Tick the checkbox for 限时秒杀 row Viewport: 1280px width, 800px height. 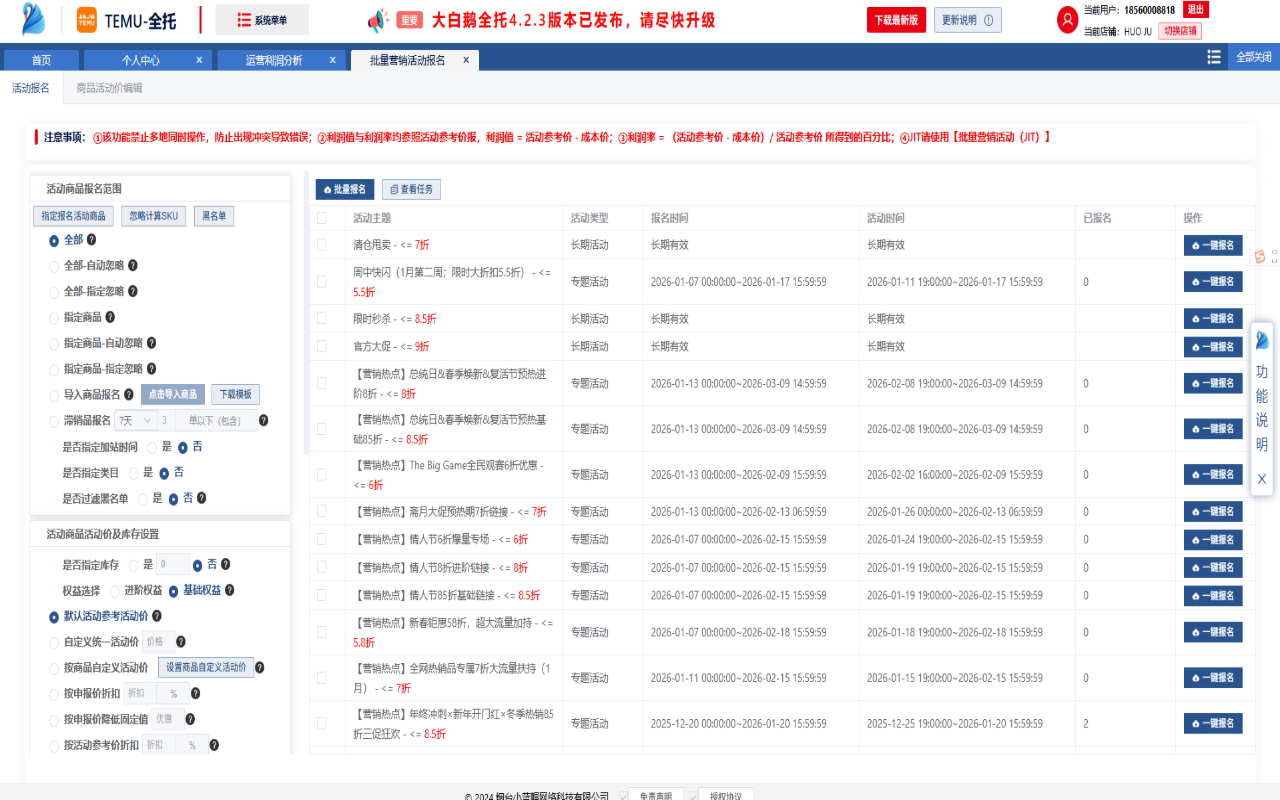[x=322, y=319]
